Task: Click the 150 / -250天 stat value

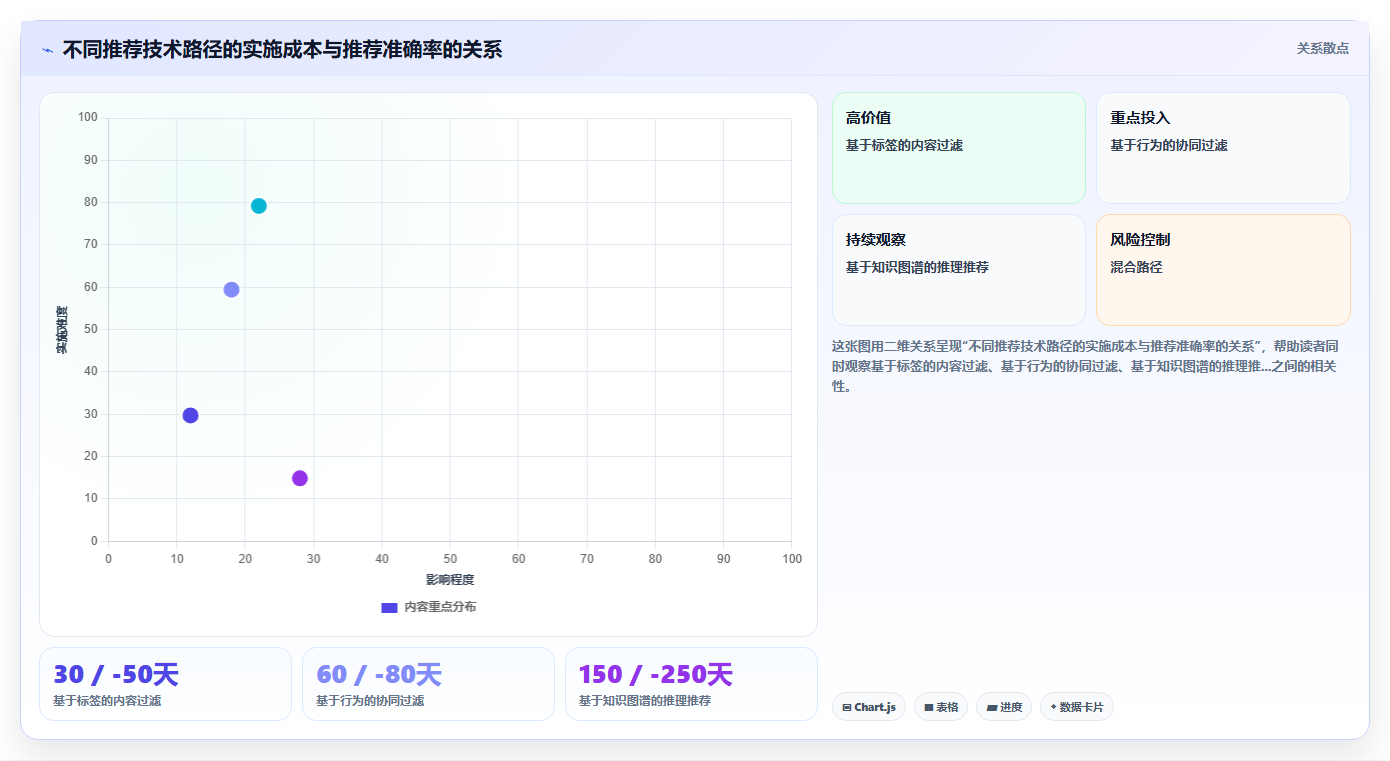Action: tap(656, 675)
